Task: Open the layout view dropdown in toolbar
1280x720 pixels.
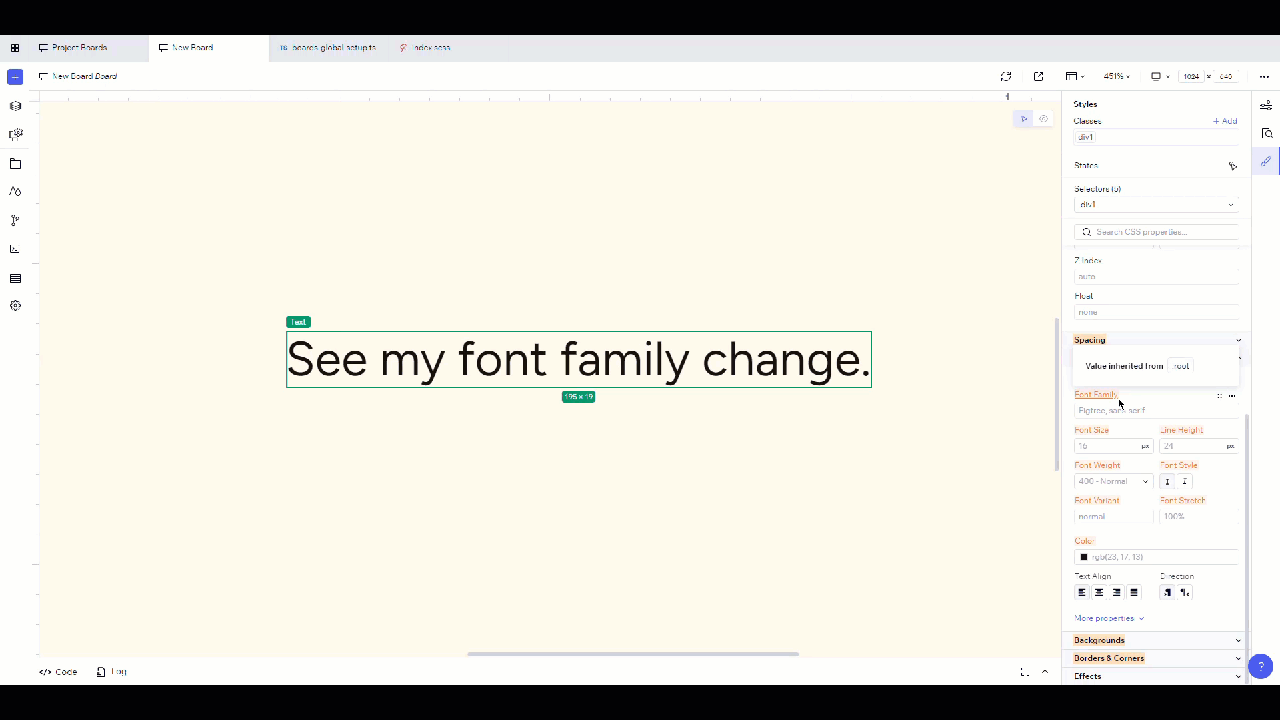Action: [x=1074, y=76]
